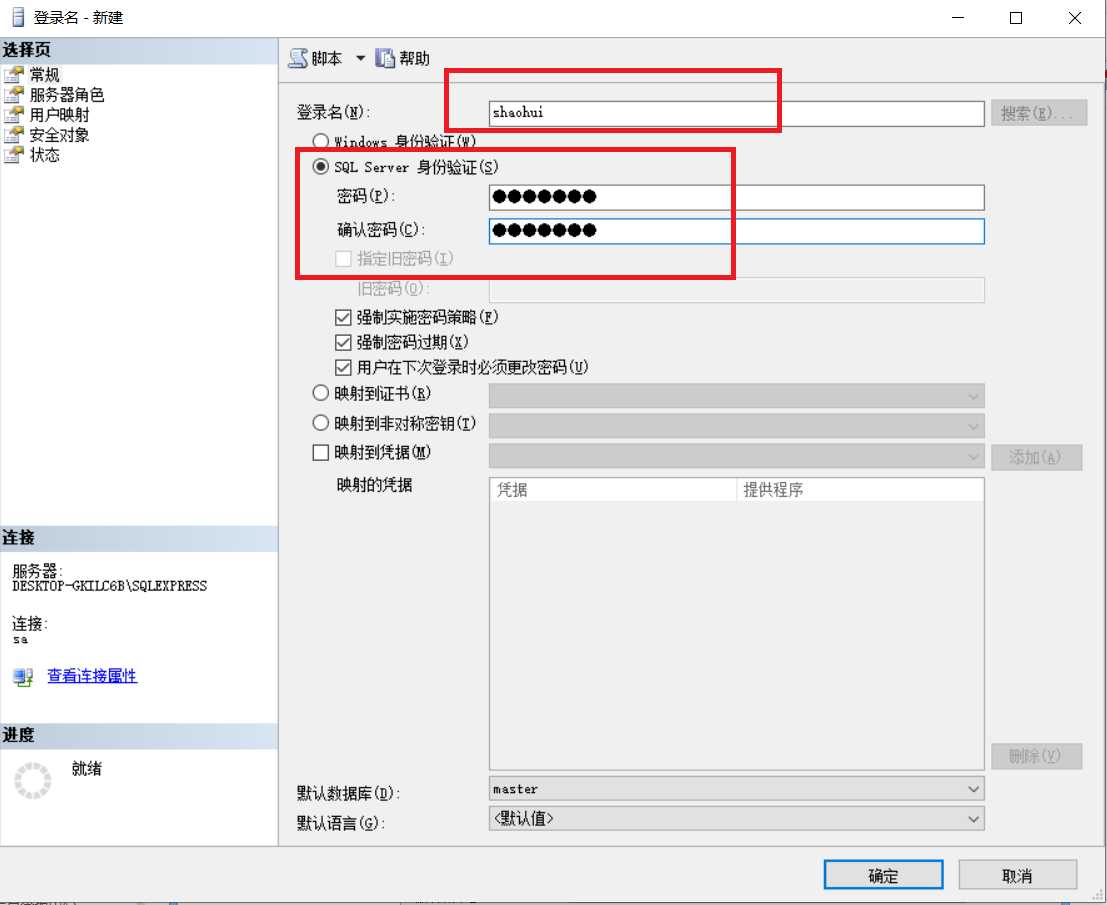
Task: Focus the 登录名 input field
Action: pyautogui.click(x=736, y=113)
